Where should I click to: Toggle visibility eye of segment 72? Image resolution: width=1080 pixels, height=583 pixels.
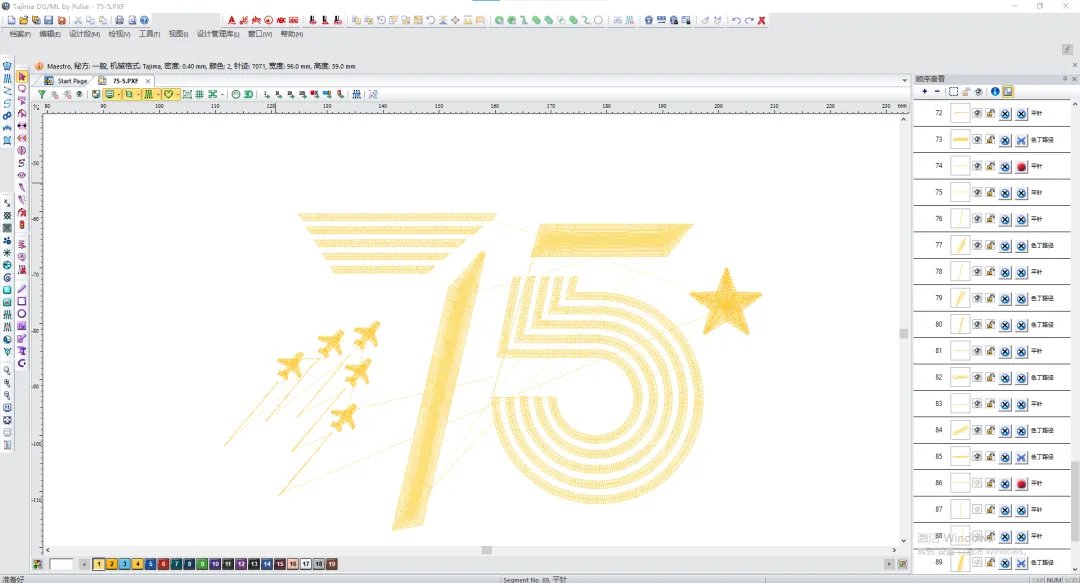(977, 113)
